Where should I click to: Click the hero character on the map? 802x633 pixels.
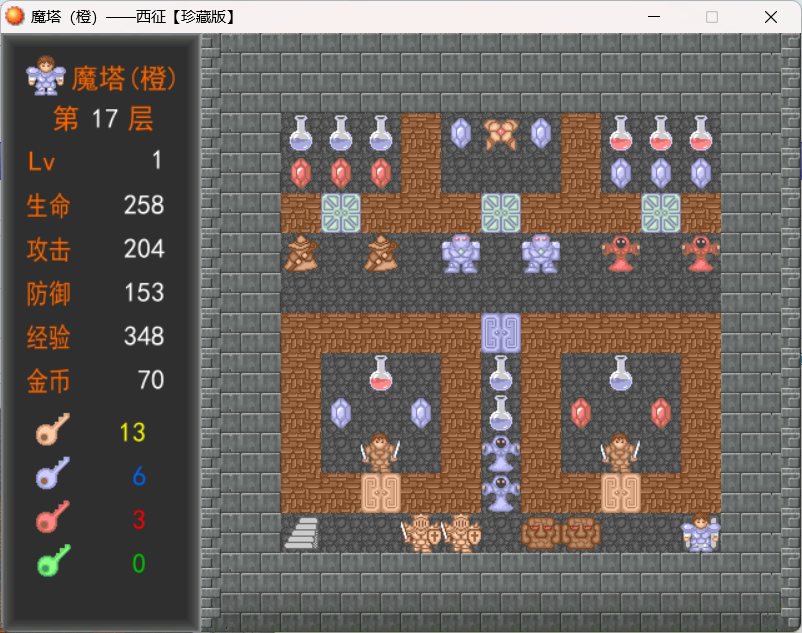coord(701,533)
